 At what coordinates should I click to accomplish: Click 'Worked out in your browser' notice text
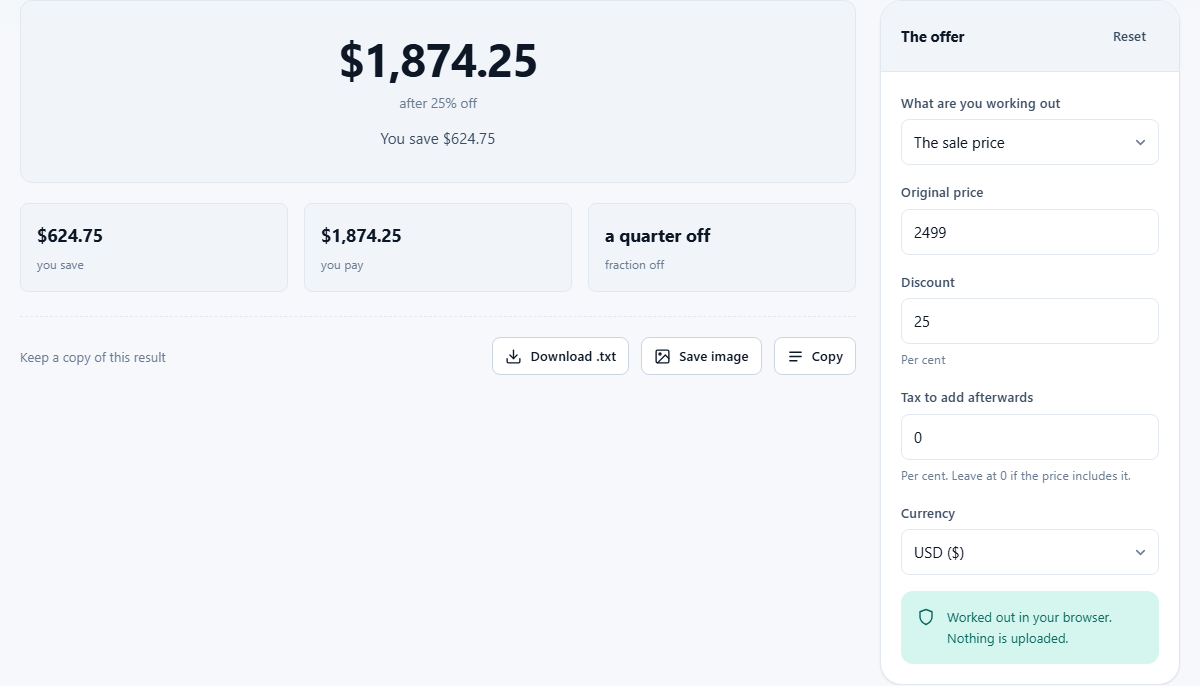coord(1029,617)
